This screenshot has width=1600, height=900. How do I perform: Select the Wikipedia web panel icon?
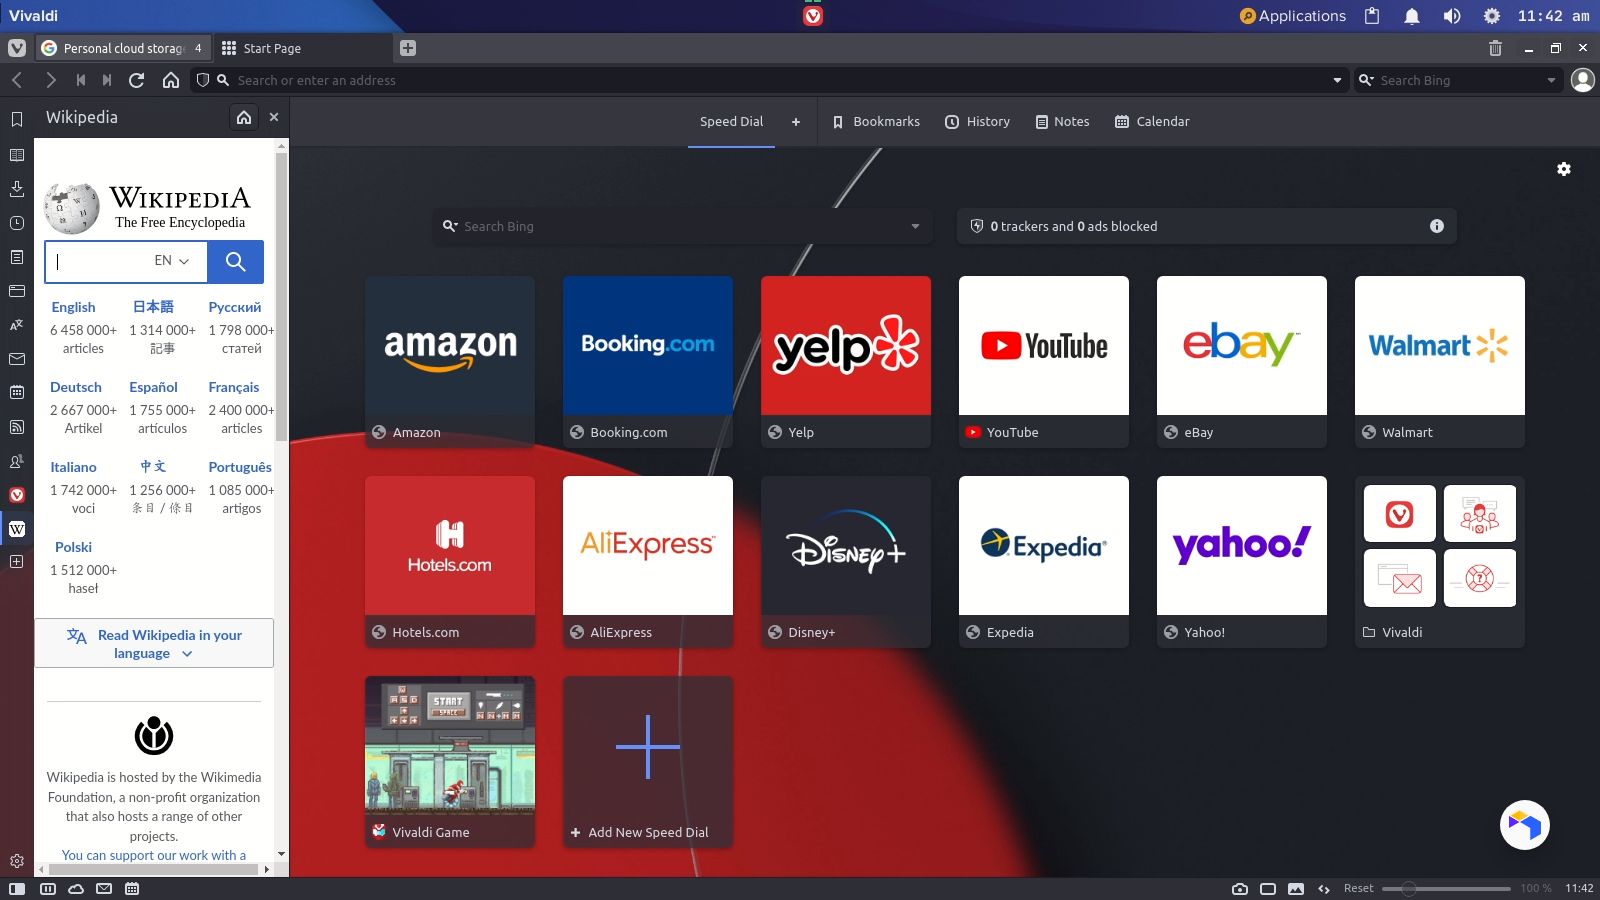pyautogui.click(x=17, y=529)
